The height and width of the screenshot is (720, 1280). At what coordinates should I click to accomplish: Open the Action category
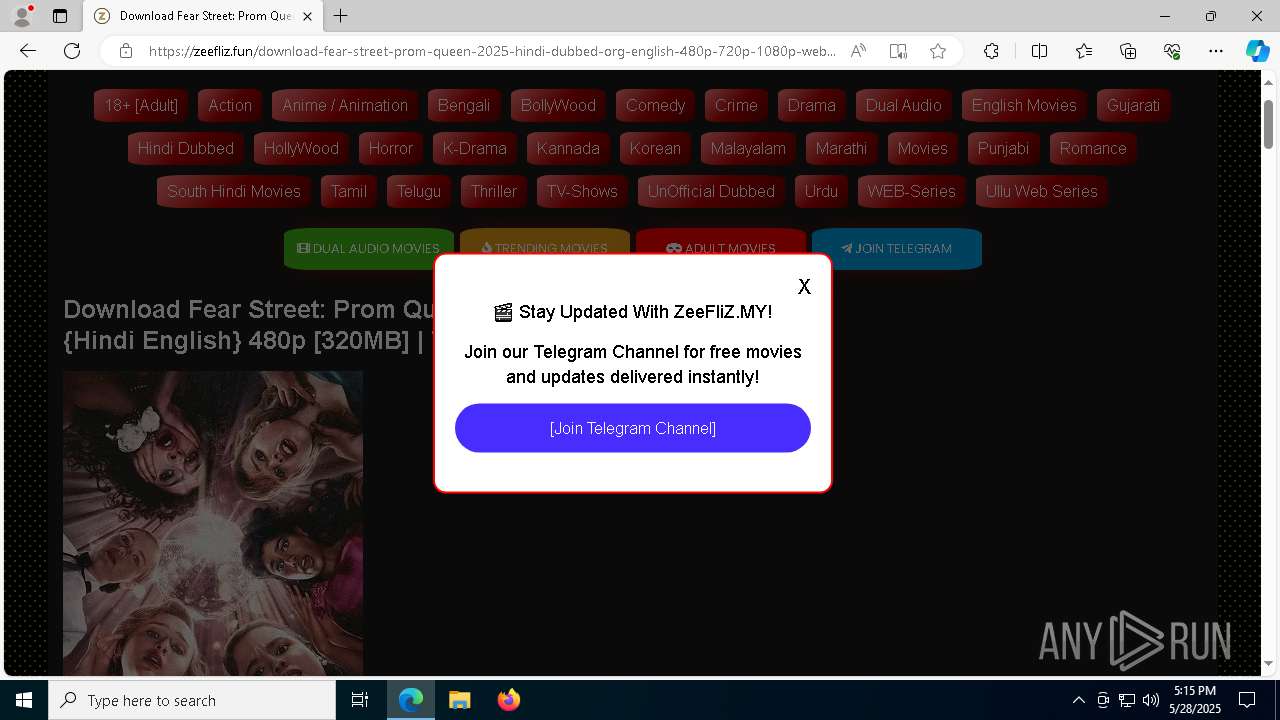(230, 105)
